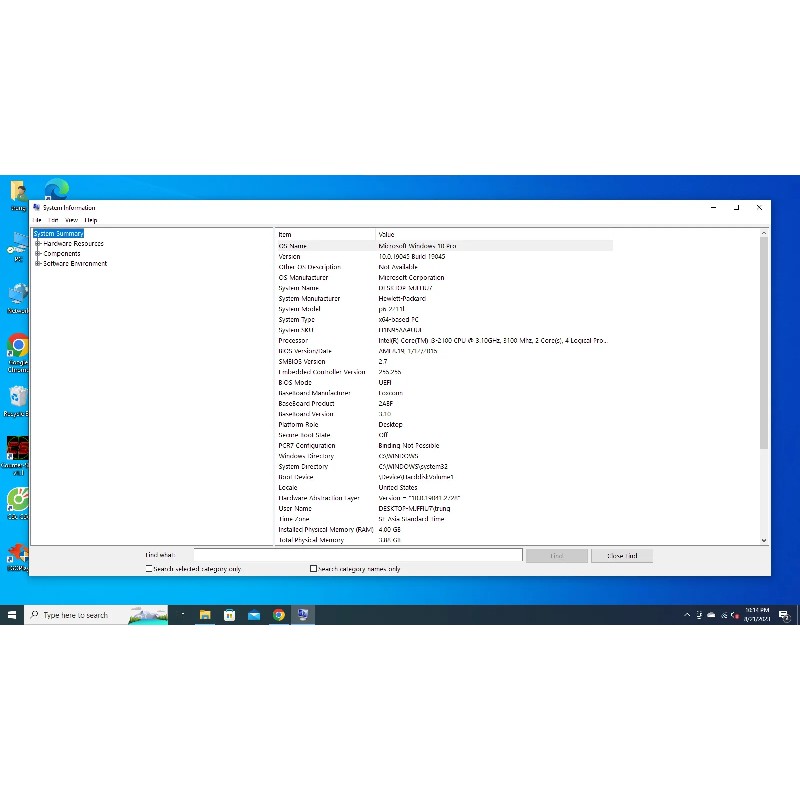Open the Edit menu
The image size is (800, 800).
pos(53,220)
